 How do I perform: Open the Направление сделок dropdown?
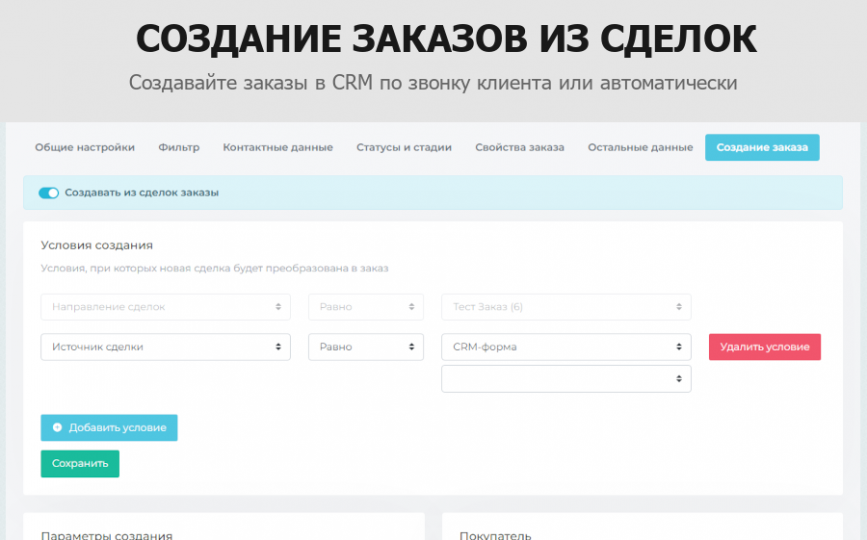[165, 307]
